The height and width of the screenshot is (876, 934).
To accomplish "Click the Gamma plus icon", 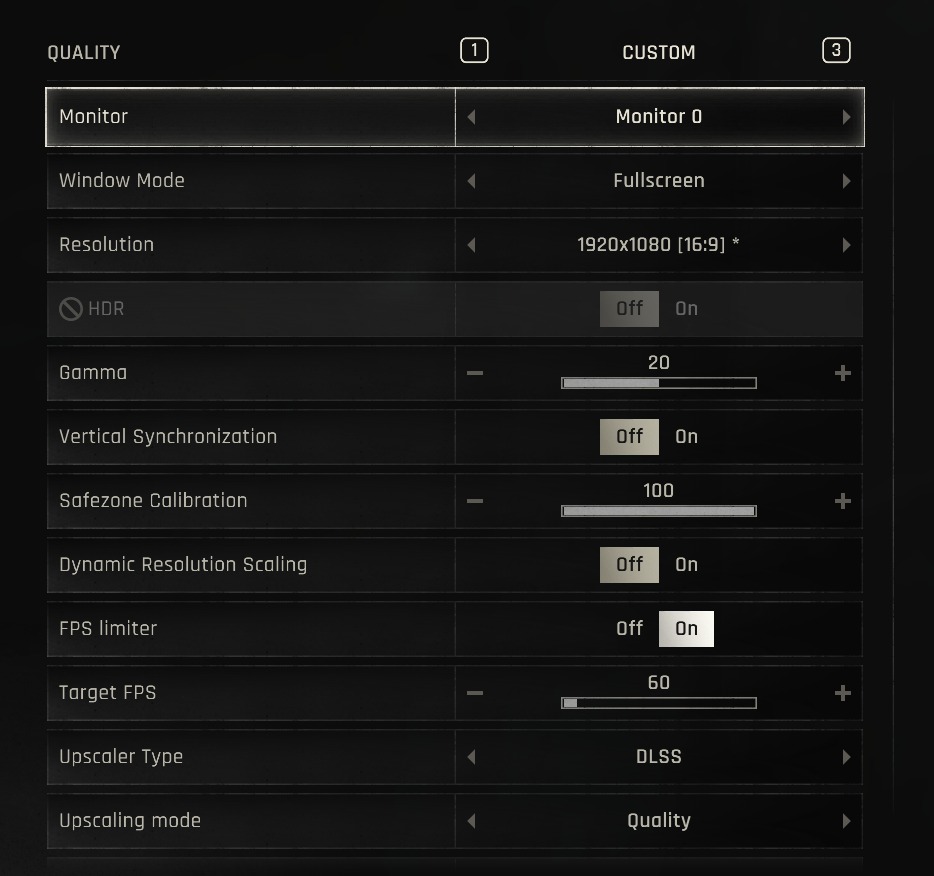I will click(843, 373).
